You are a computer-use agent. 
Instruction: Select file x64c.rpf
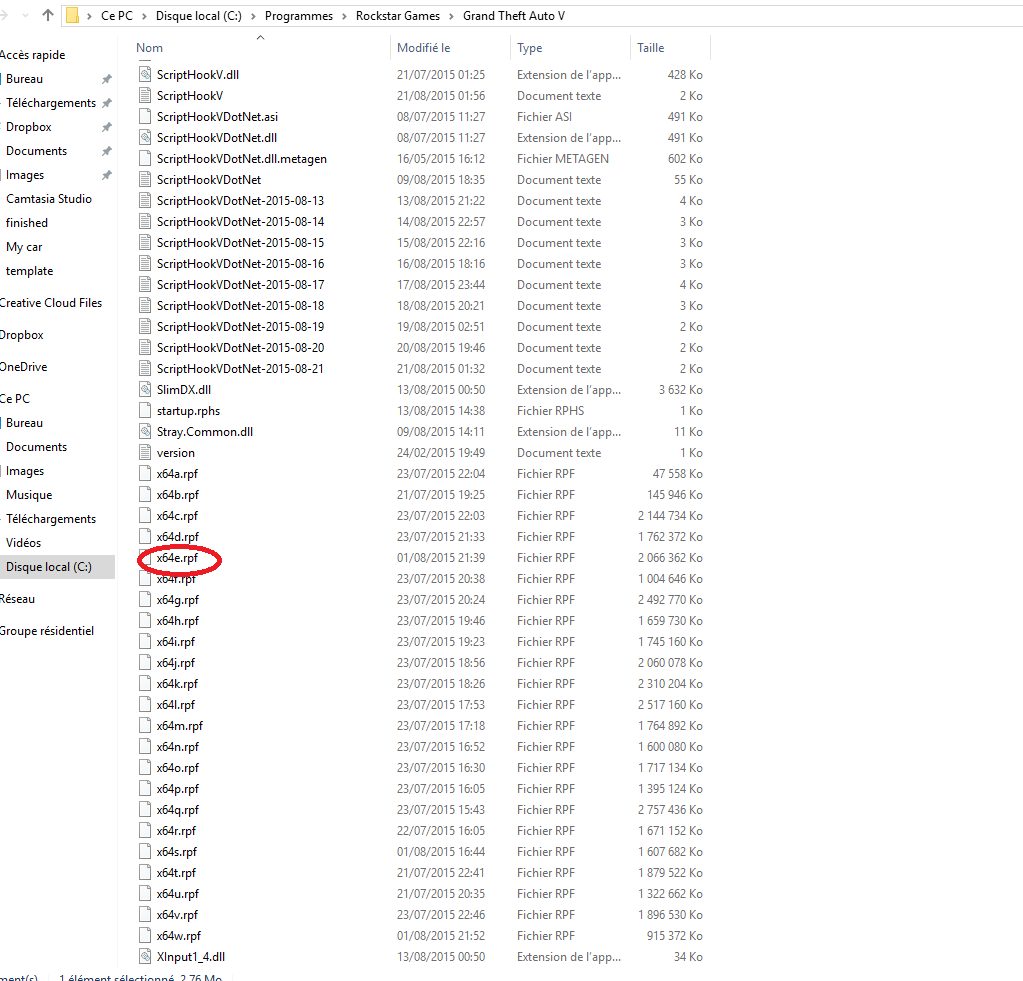coord(177,516)
